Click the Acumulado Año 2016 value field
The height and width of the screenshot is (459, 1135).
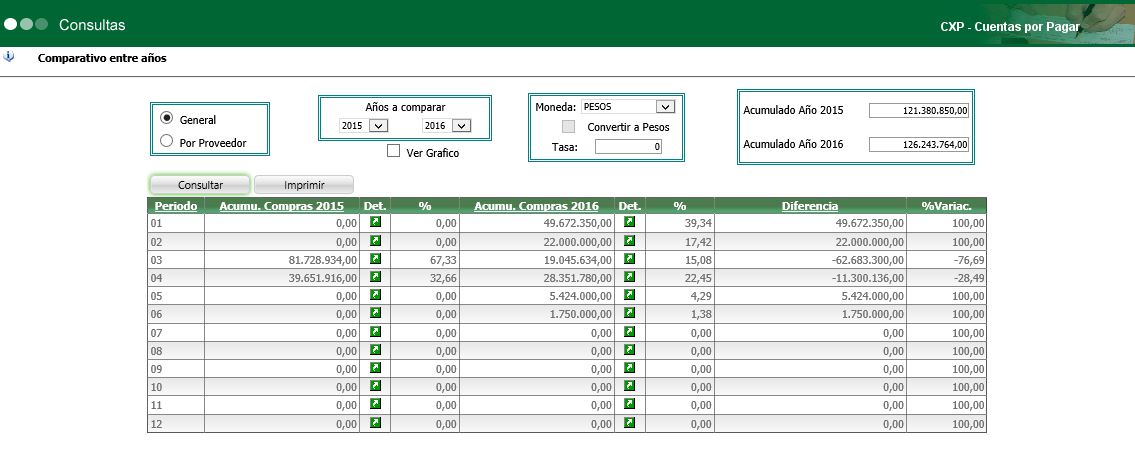coord(919,144)
